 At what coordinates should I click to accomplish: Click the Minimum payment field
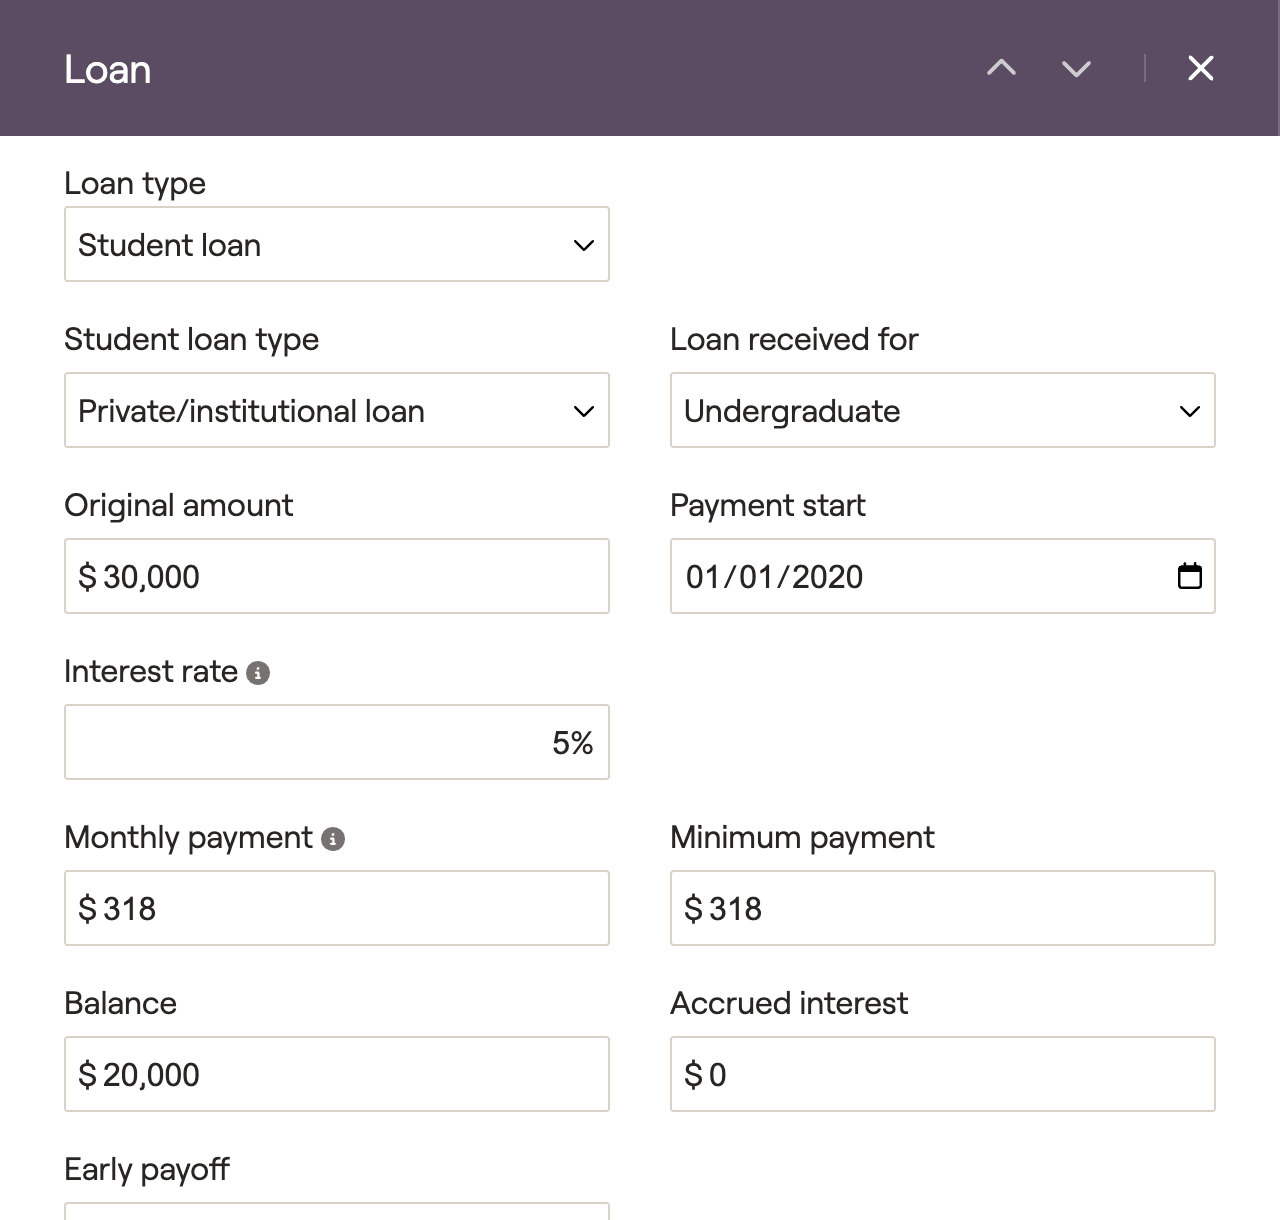point(943,908)
